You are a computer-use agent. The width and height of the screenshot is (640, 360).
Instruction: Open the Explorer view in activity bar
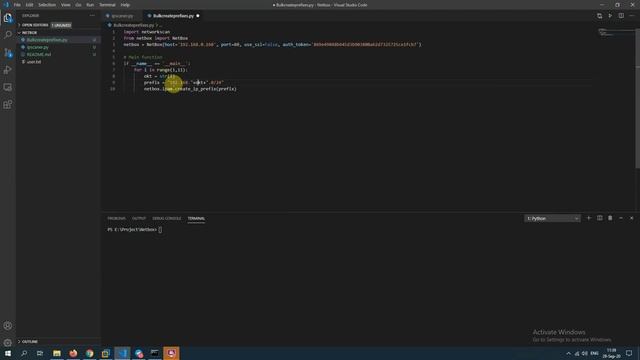8,18
